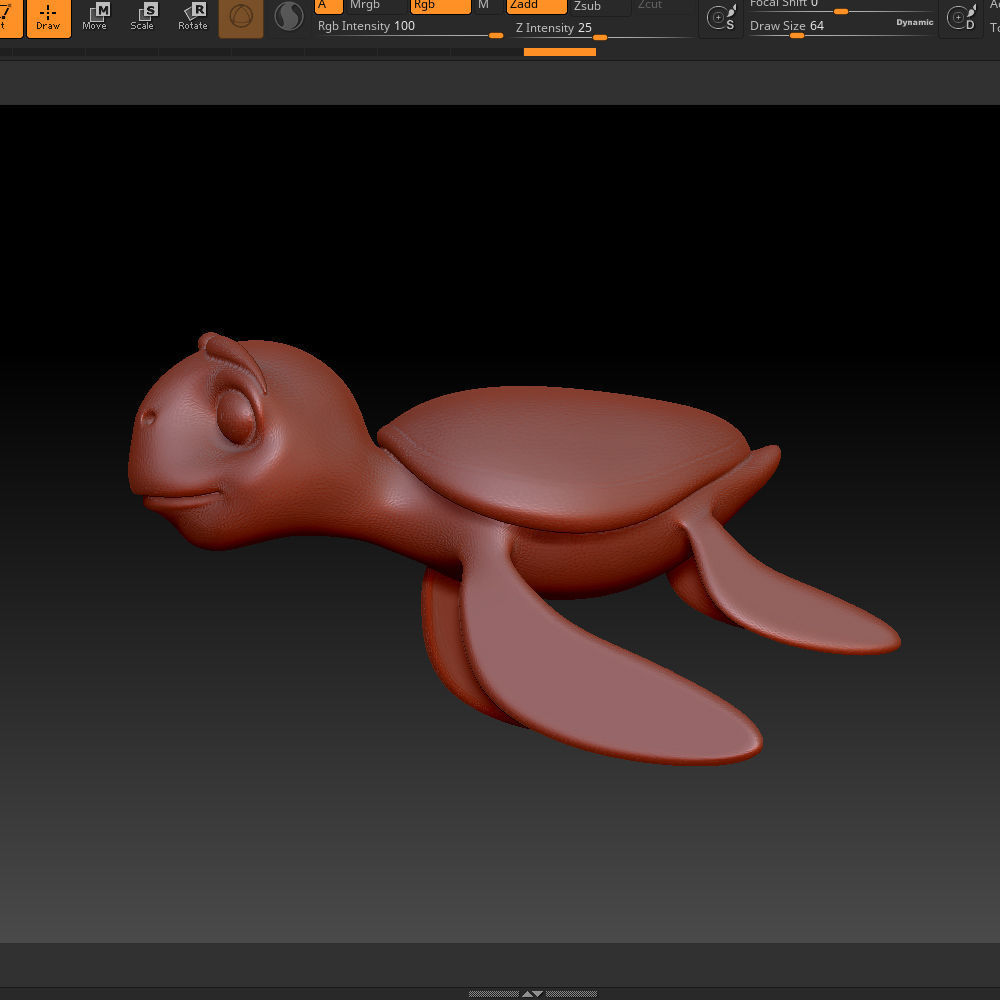1000x1000 pixels.
Task: Adjust the Rgb Intensity slider
Action: click(411, 27)
